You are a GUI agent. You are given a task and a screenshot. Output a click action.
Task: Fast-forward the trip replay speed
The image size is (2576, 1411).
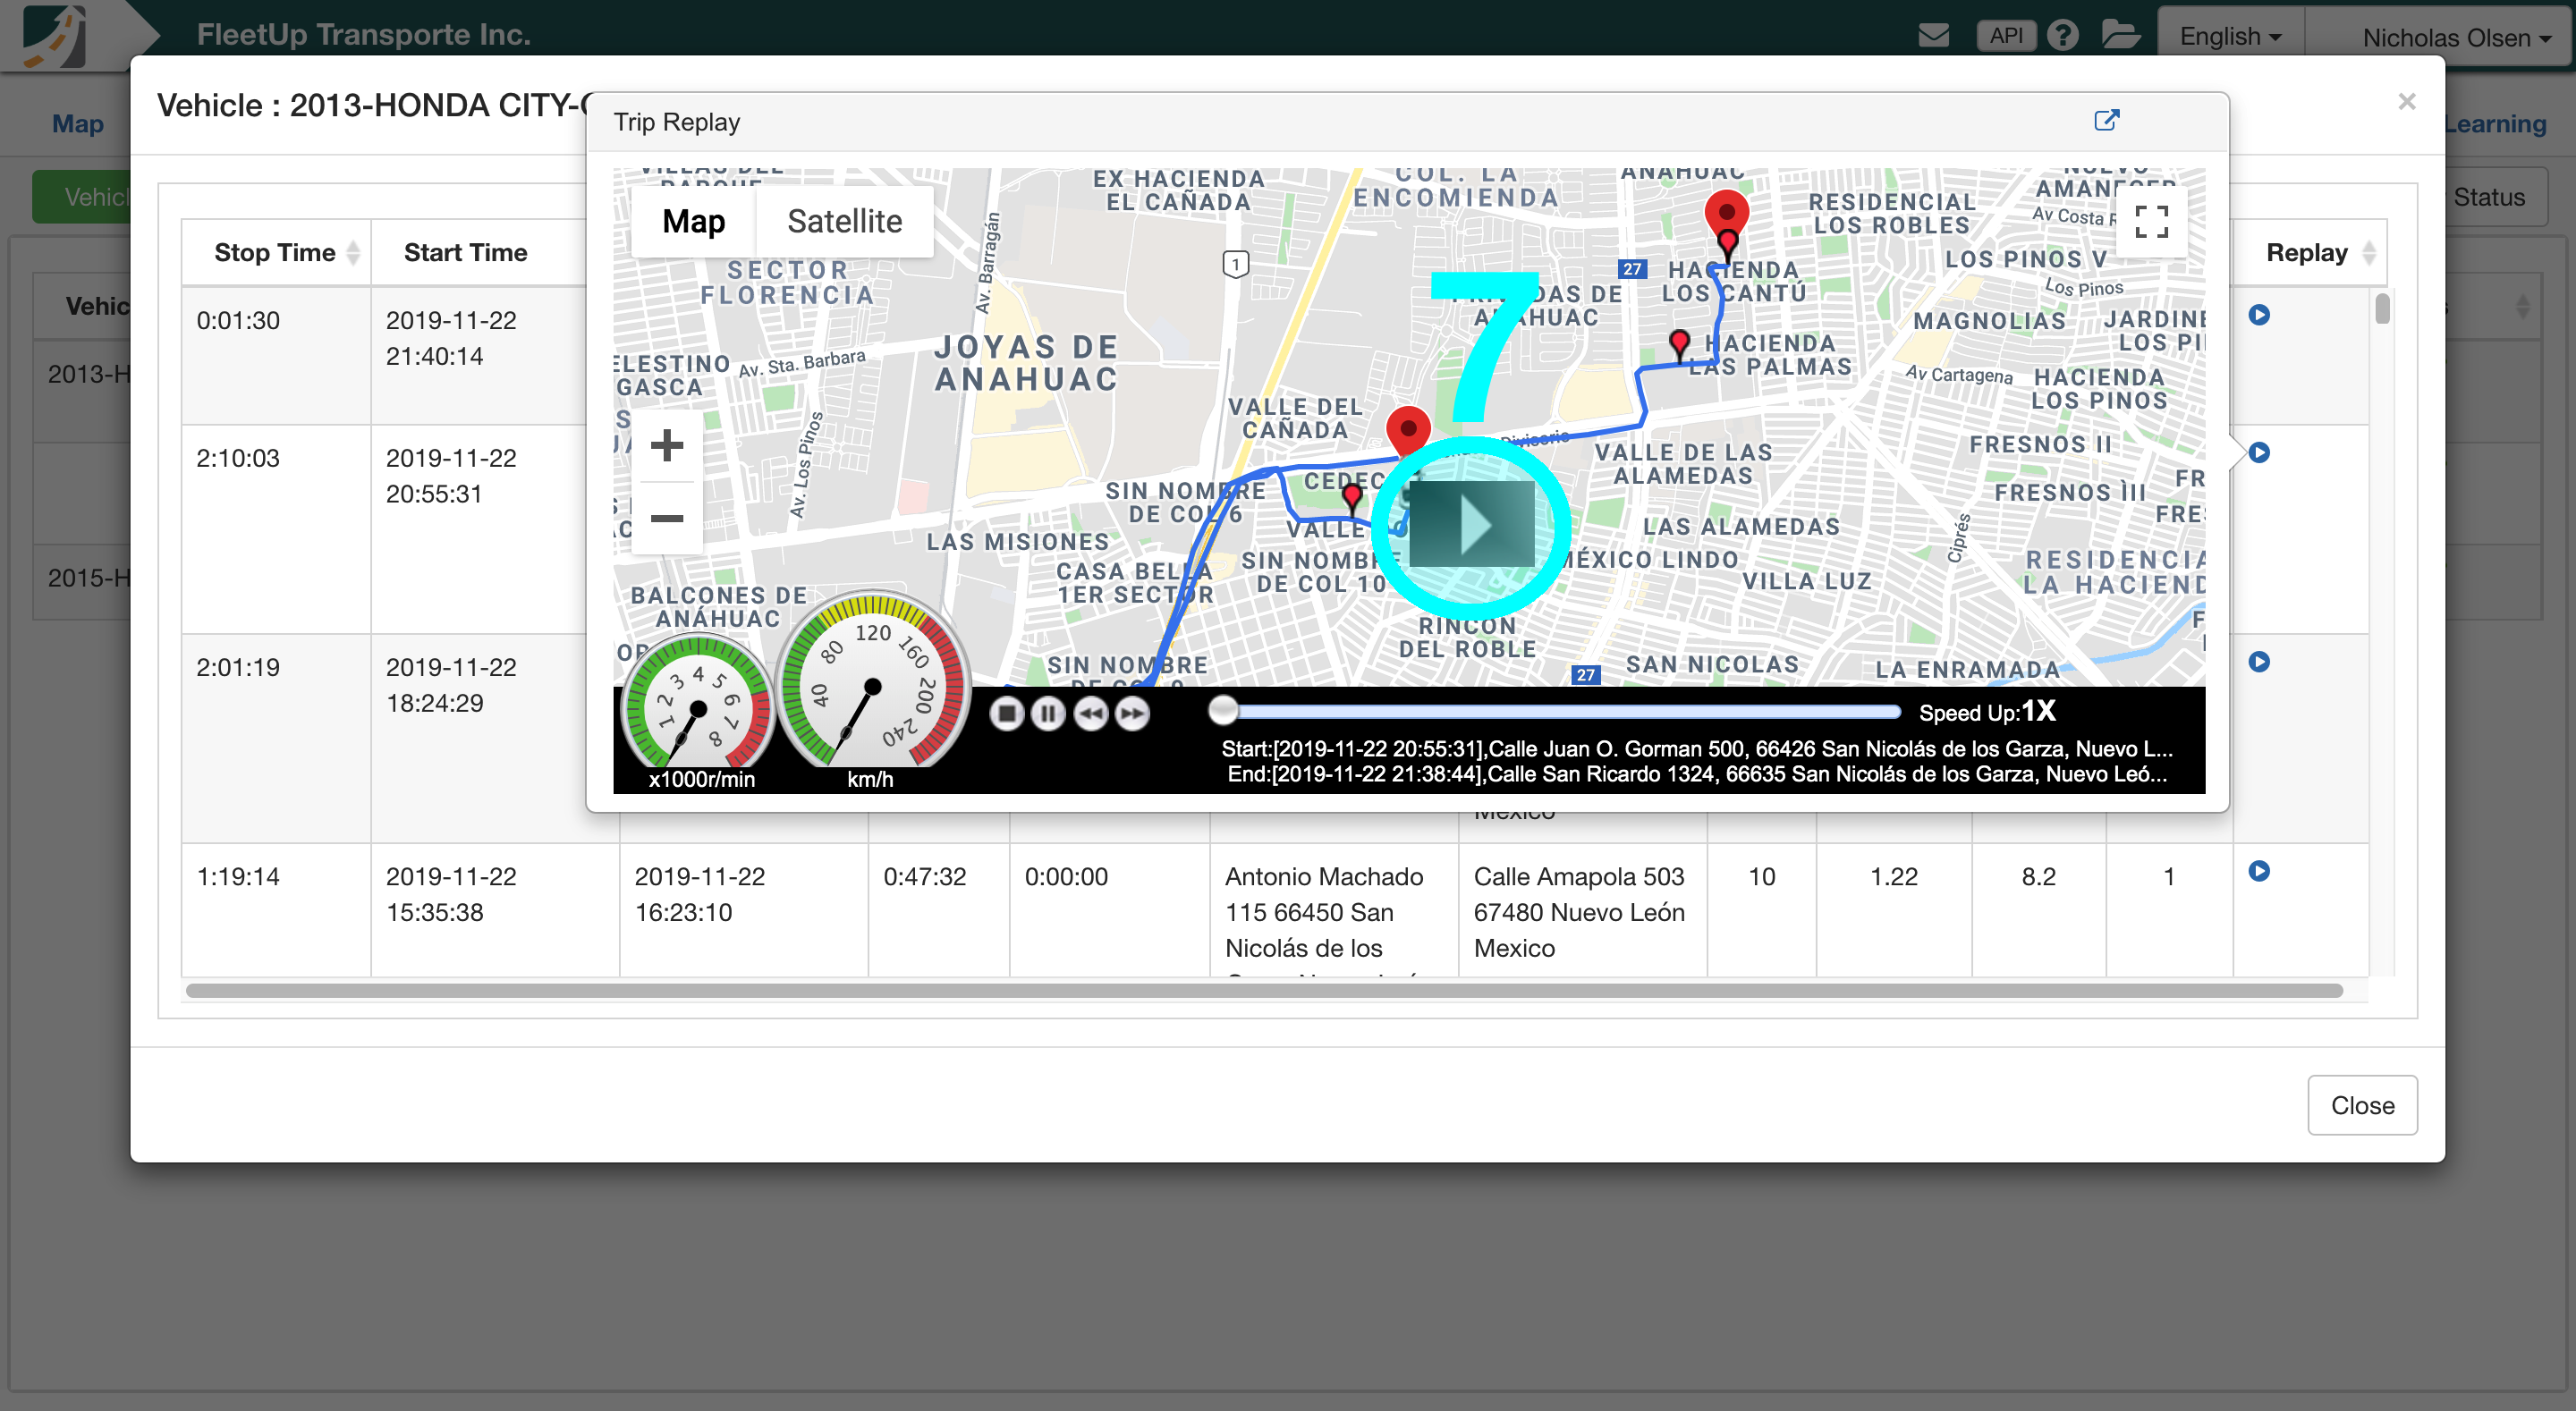[x=1132, y=713]
